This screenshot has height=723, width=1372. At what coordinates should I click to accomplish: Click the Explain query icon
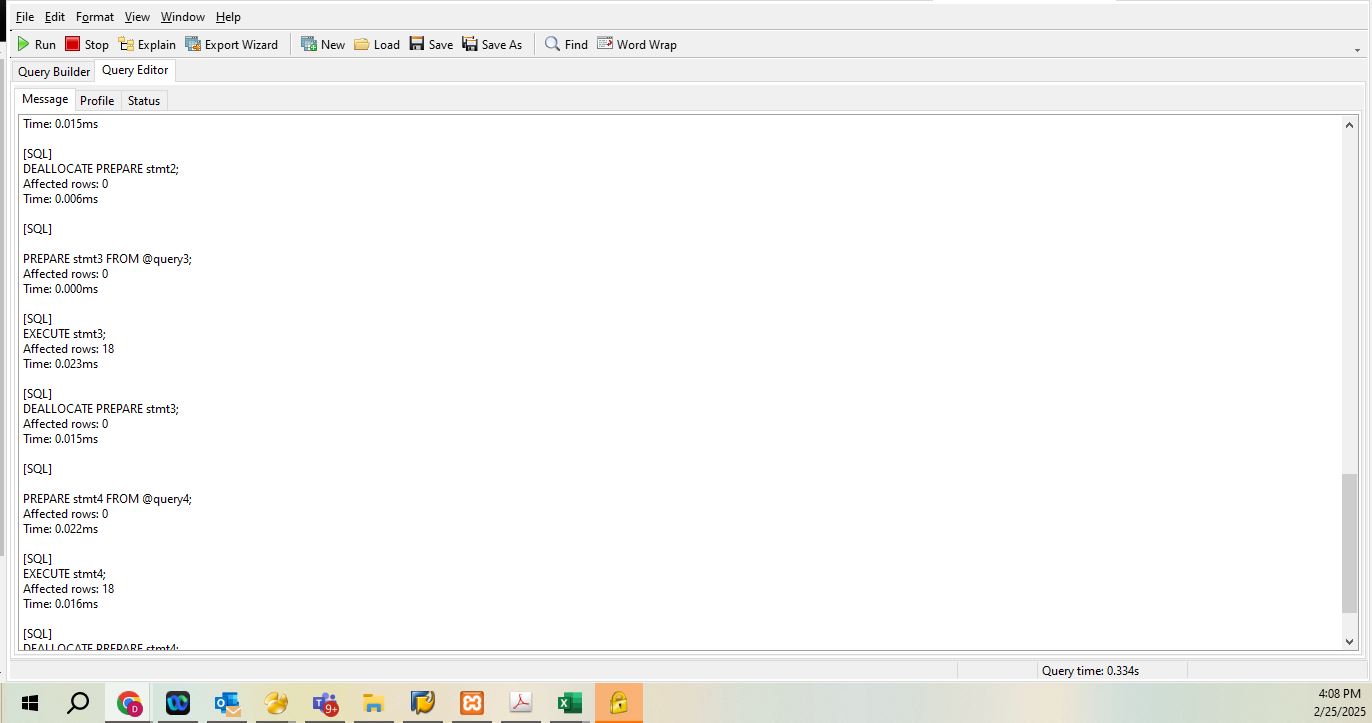coord(147,44)
